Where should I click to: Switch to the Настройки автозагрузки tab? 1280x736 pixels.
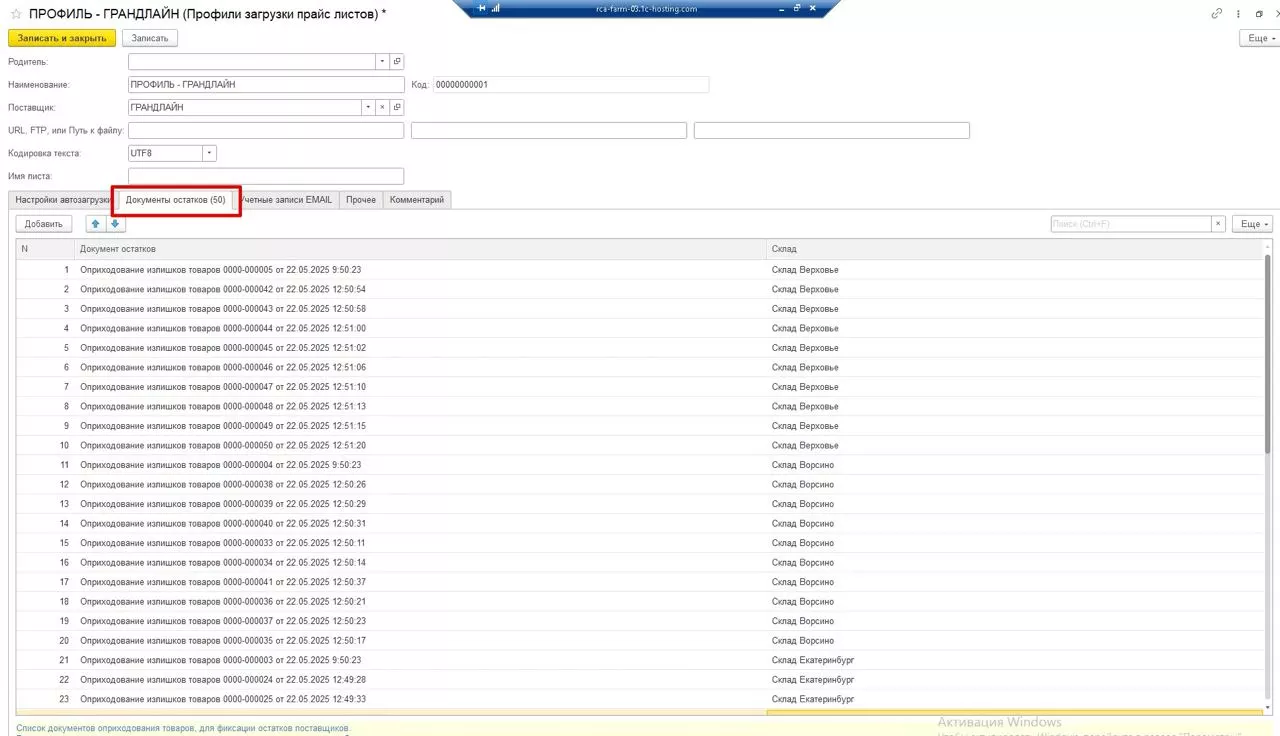tap(60, 200)
